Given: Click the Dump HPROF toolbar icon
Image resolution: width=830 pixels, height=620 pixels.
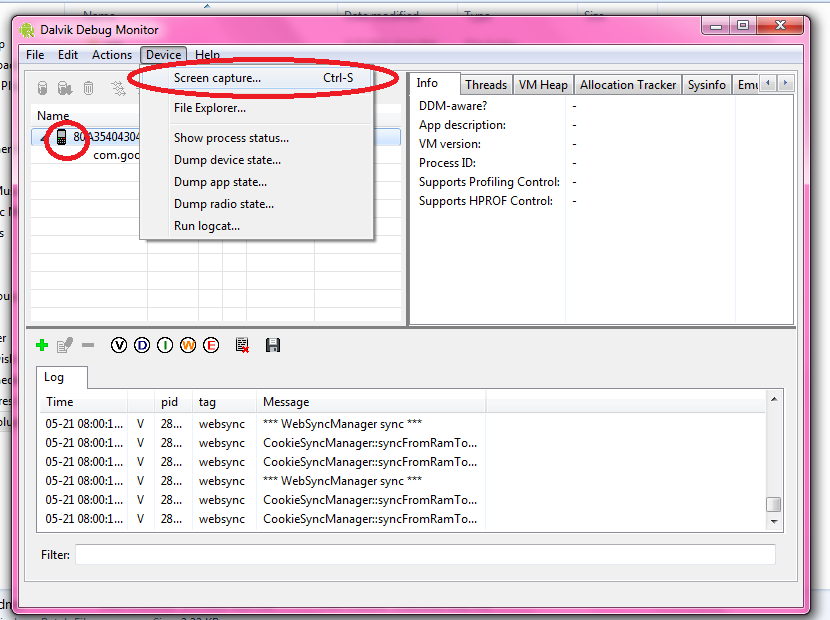Looking at the screenshot, I should (x=65, y=88).
